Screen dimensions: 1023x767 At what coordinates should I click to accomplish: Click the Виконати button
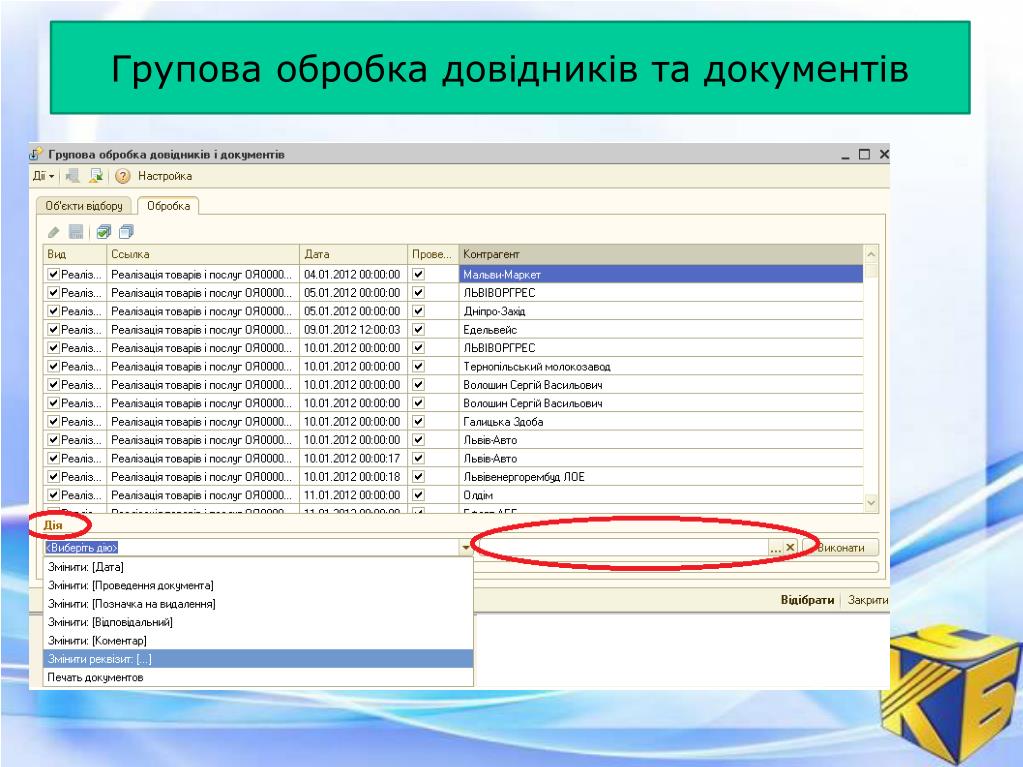click(840, 548)
